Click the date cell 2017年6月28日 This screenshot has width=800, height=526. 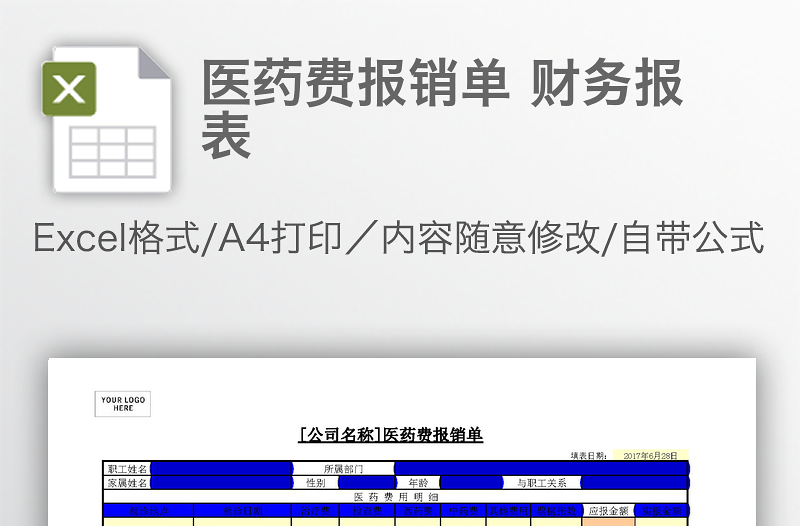pyautogui.click(x=651, y=456)
